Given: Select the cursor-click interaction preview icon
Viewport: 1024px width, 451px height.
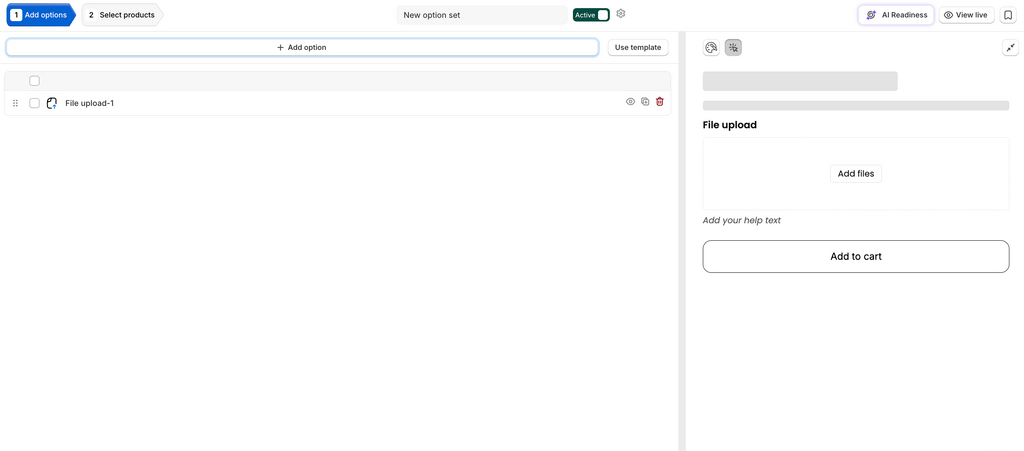Looking at the screenshot, I should tap(733, 48).
